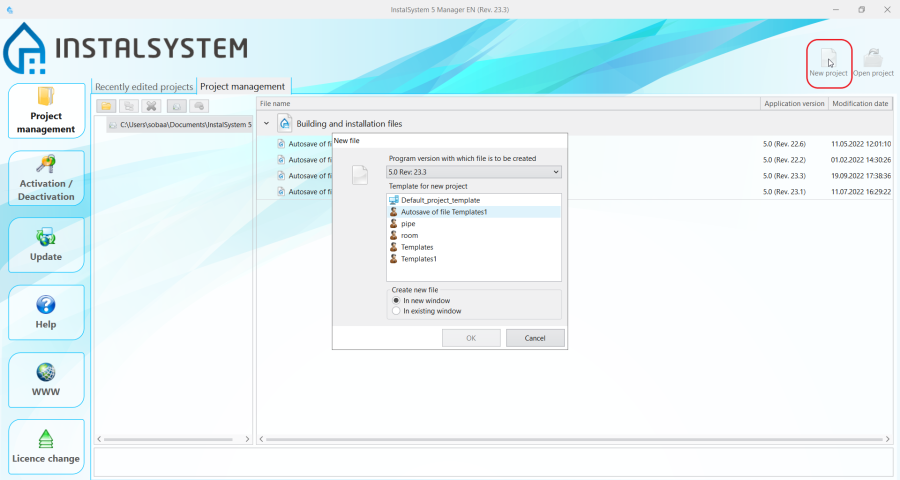Click file icon of row dated 19.09.2022
The height and width of the screenshot is (480, 900).
[x=281, y=176]
